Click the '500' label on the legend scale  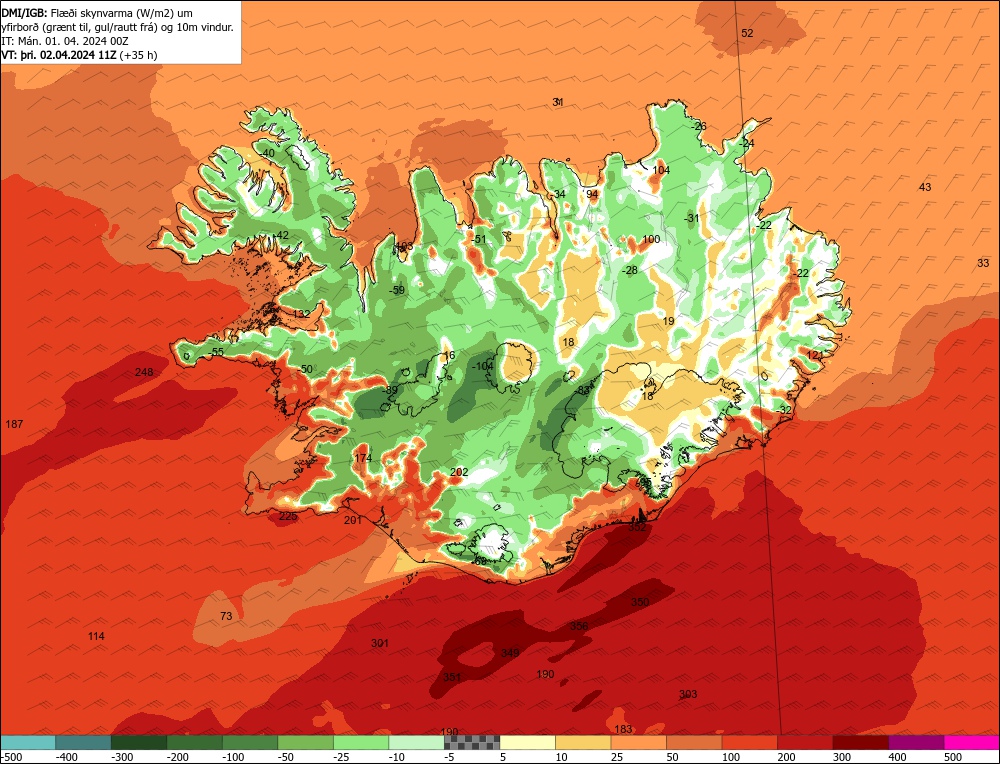point(953,757)
